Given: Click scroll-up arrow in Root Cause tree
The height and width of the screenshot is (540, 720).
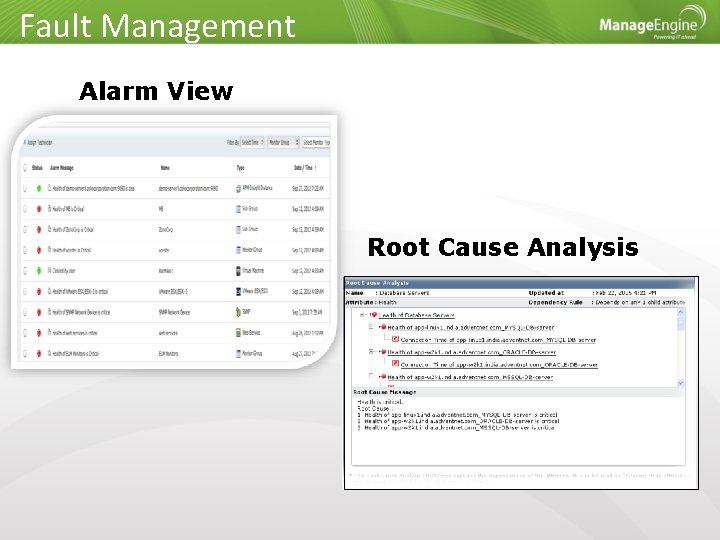Looking at the screenshot, I should coord(681,312).
